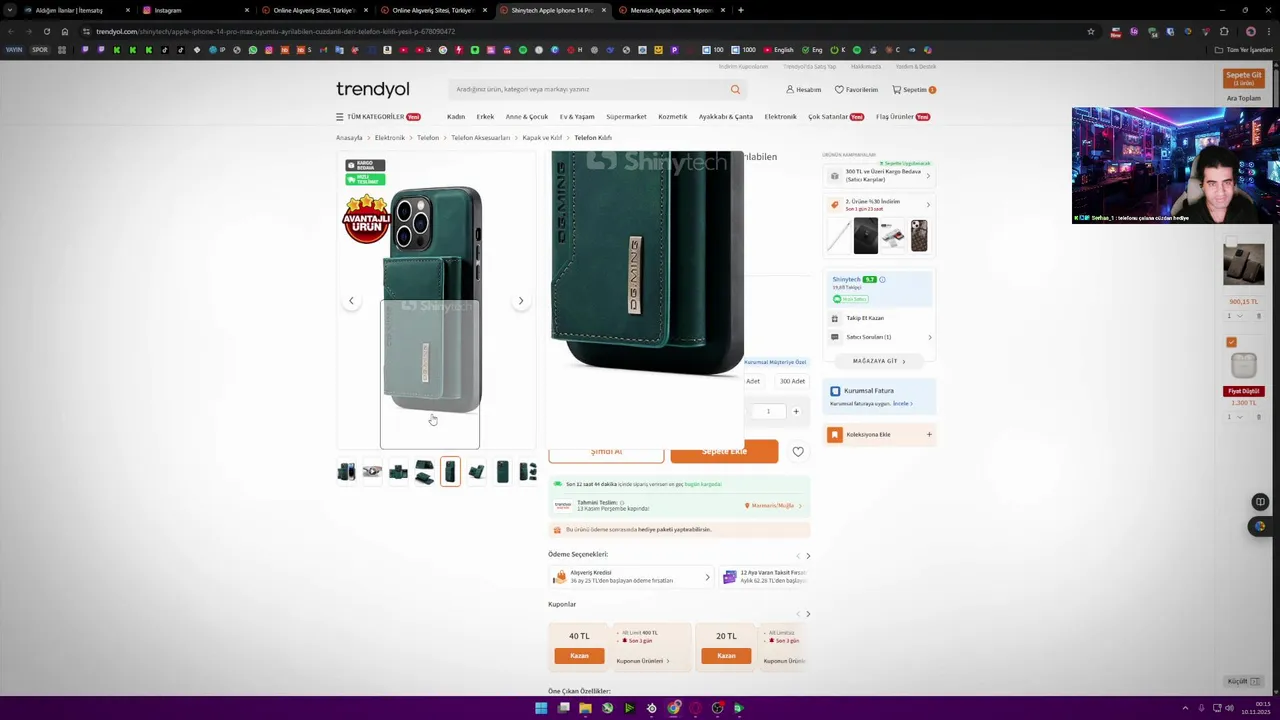Uncheck the earbuds cart item checkbox
Viewport: 1280px width, 720px height.
point(1231,343)
